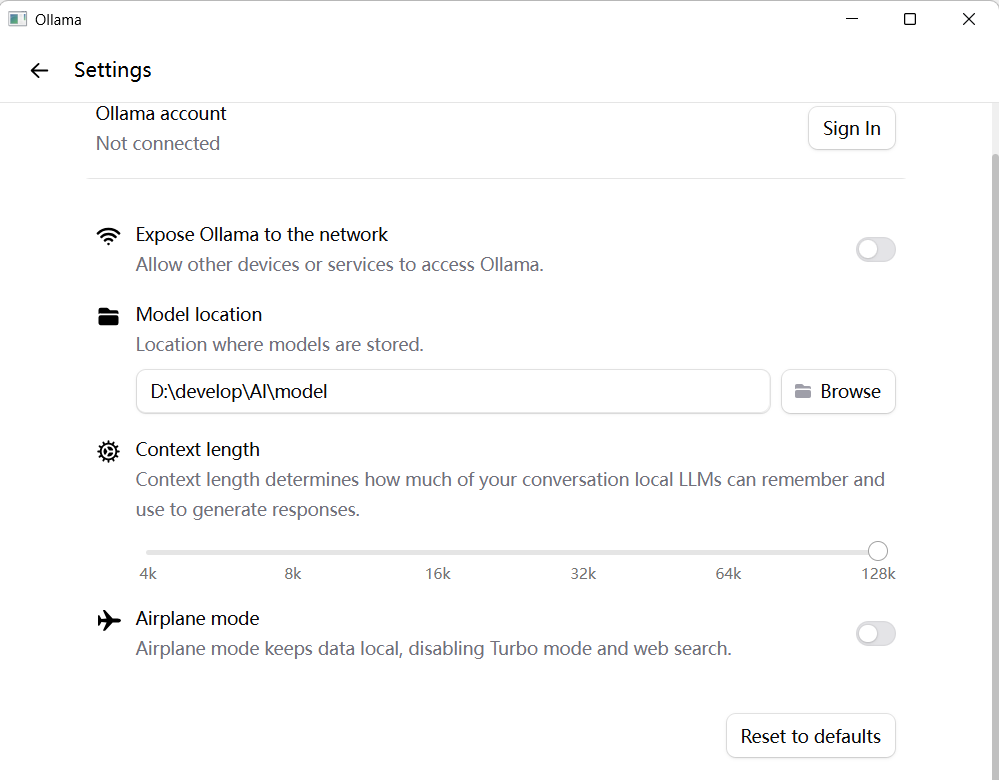Set context length to 4k

coord(148,574)
